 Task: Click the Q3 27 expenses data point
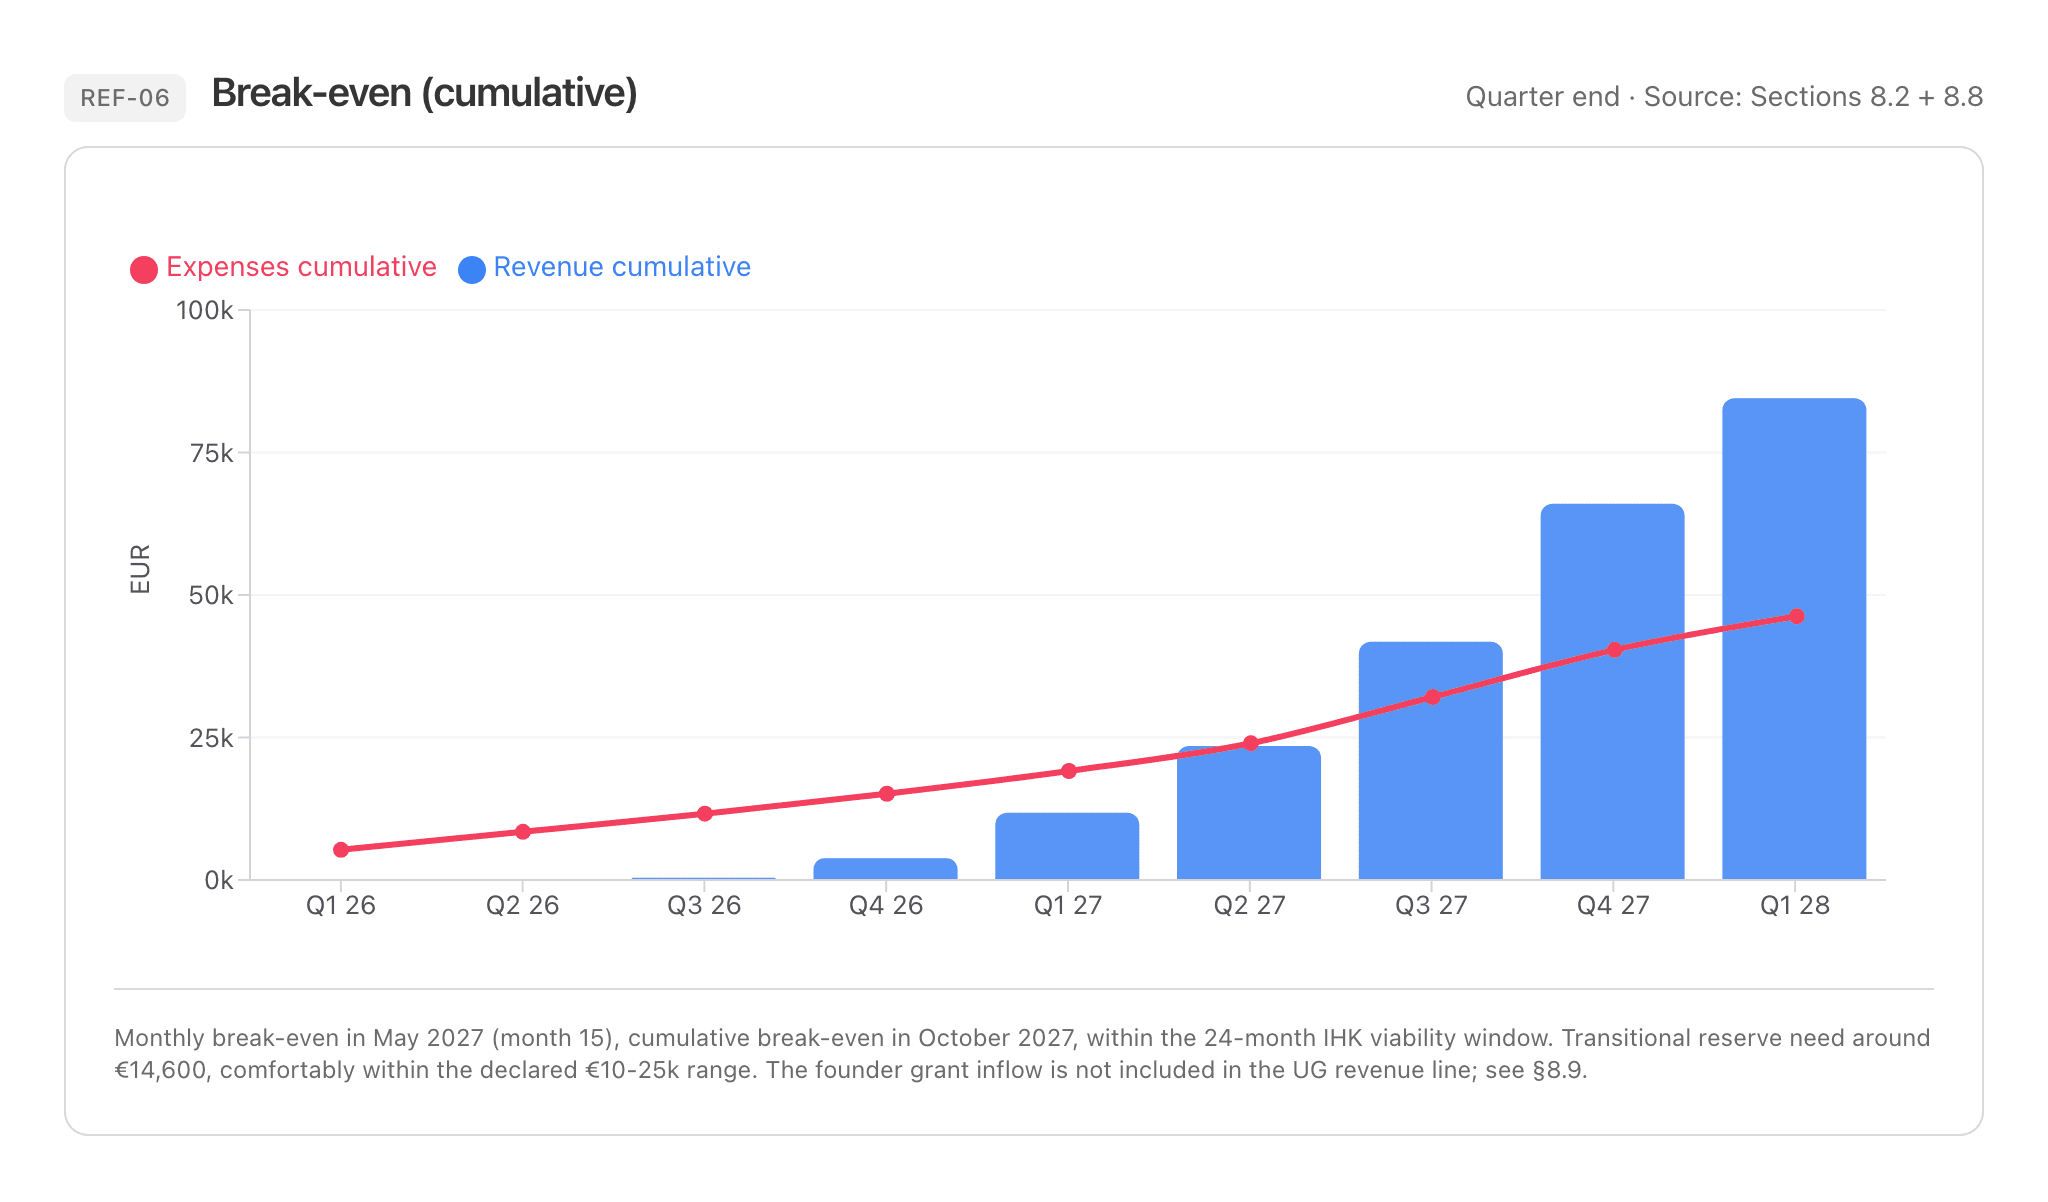[x=1433, y=697]
